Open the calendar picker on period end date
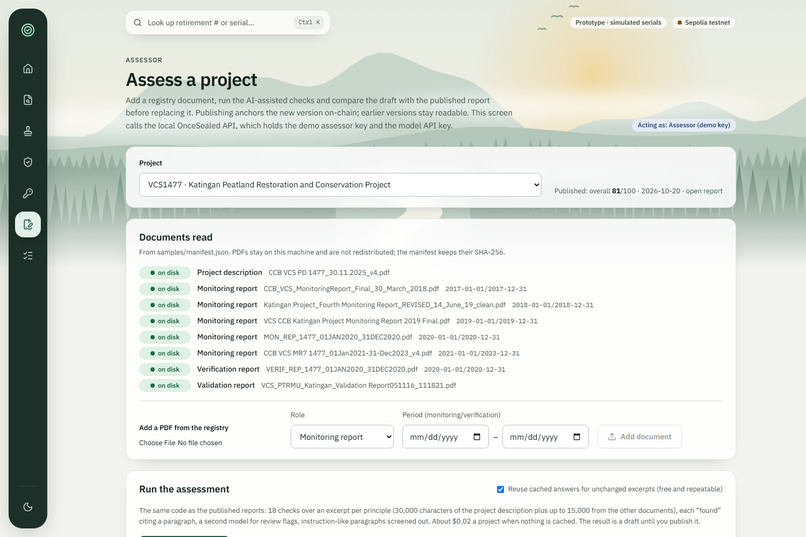 pos(576,437)
